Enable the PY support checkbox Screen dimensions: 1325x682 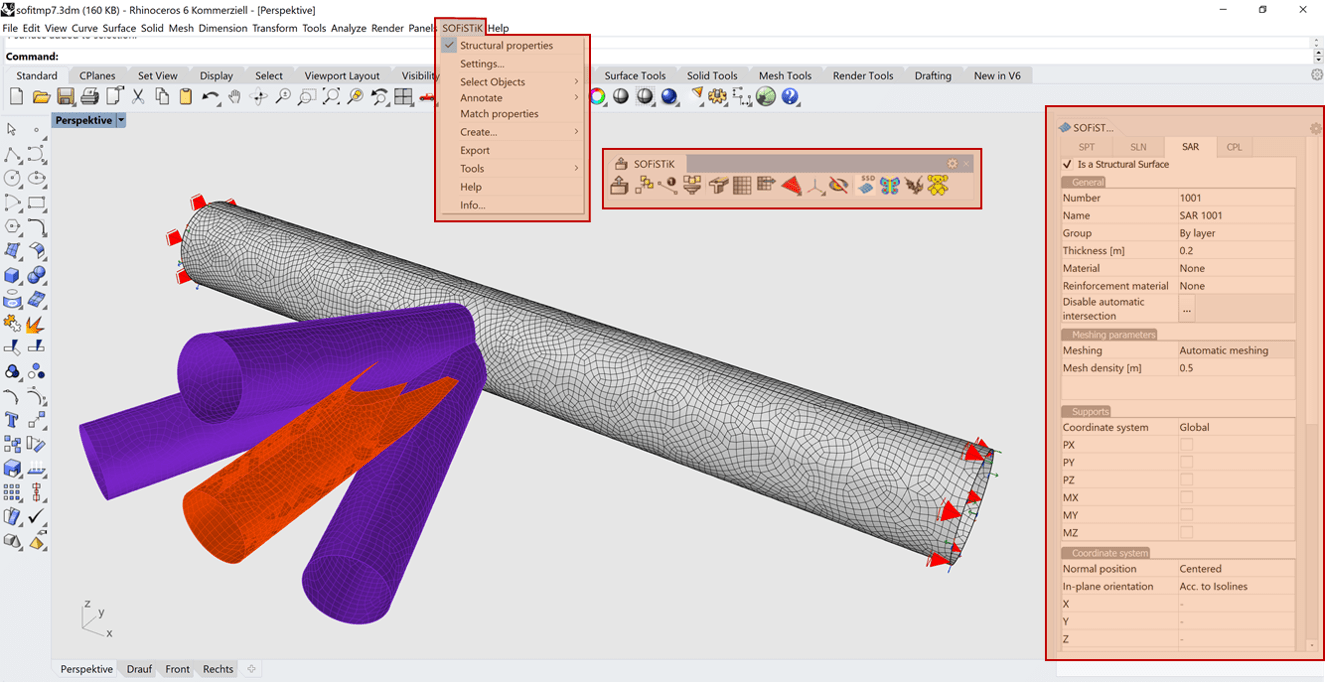[x=1186, y=462]
